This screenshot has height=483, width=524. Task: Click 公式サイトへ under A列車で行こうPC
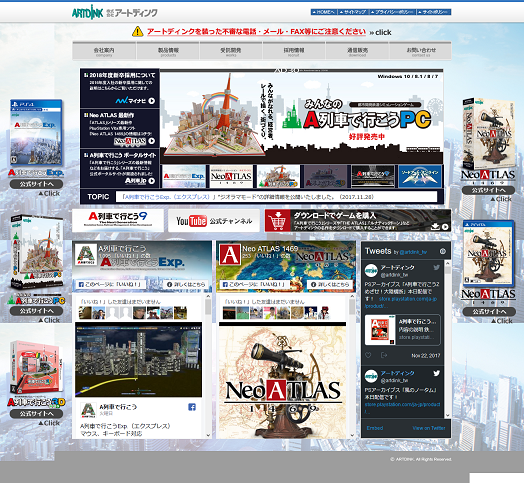click(36, 311)
